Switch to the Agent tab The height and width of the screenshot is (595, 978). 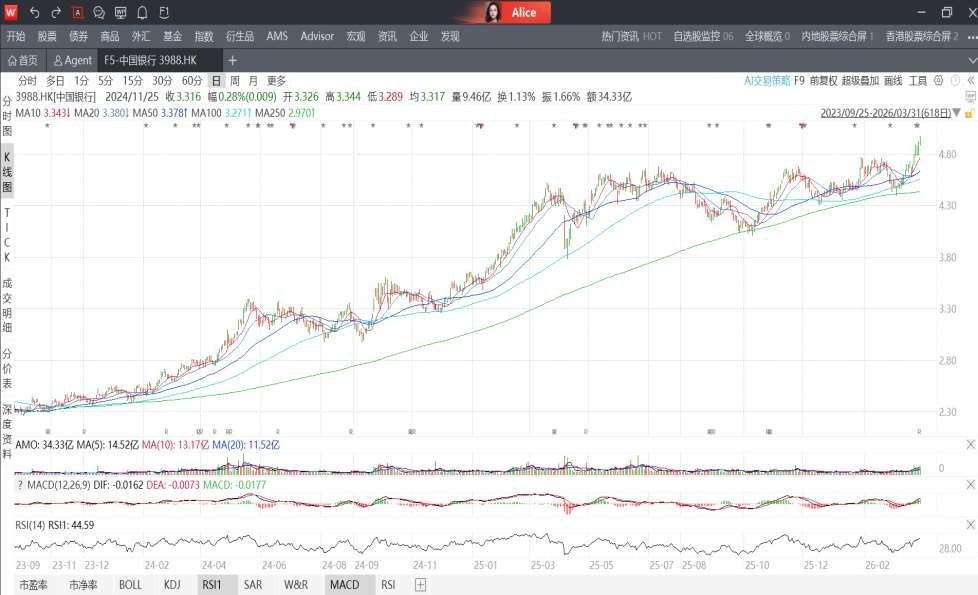73,61
